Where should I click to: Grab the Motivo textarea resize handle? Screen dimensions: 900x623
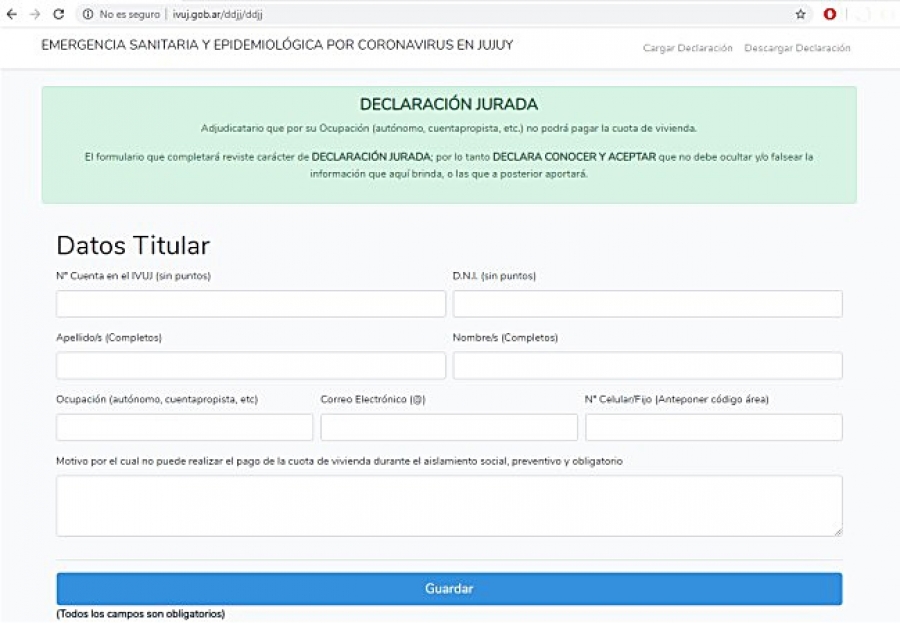click(x=837, y=531)
